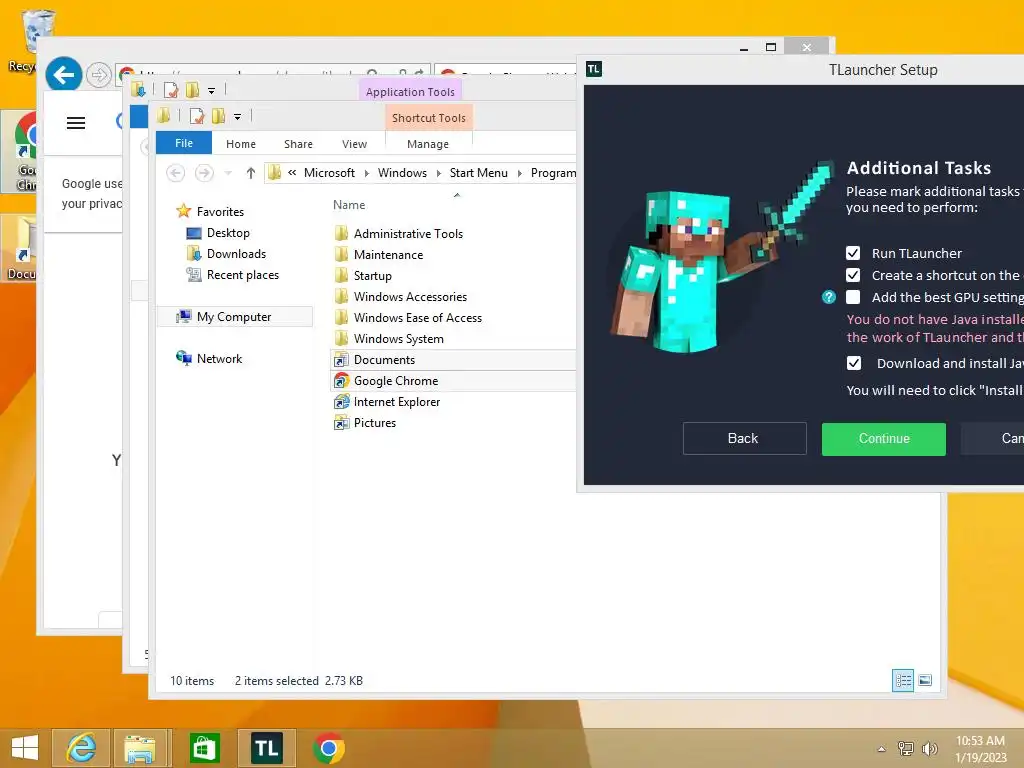The image size is (1024, 768).
Task: Open back Explorer window toolbar dropdown arrow
Action: click(212, 91)
